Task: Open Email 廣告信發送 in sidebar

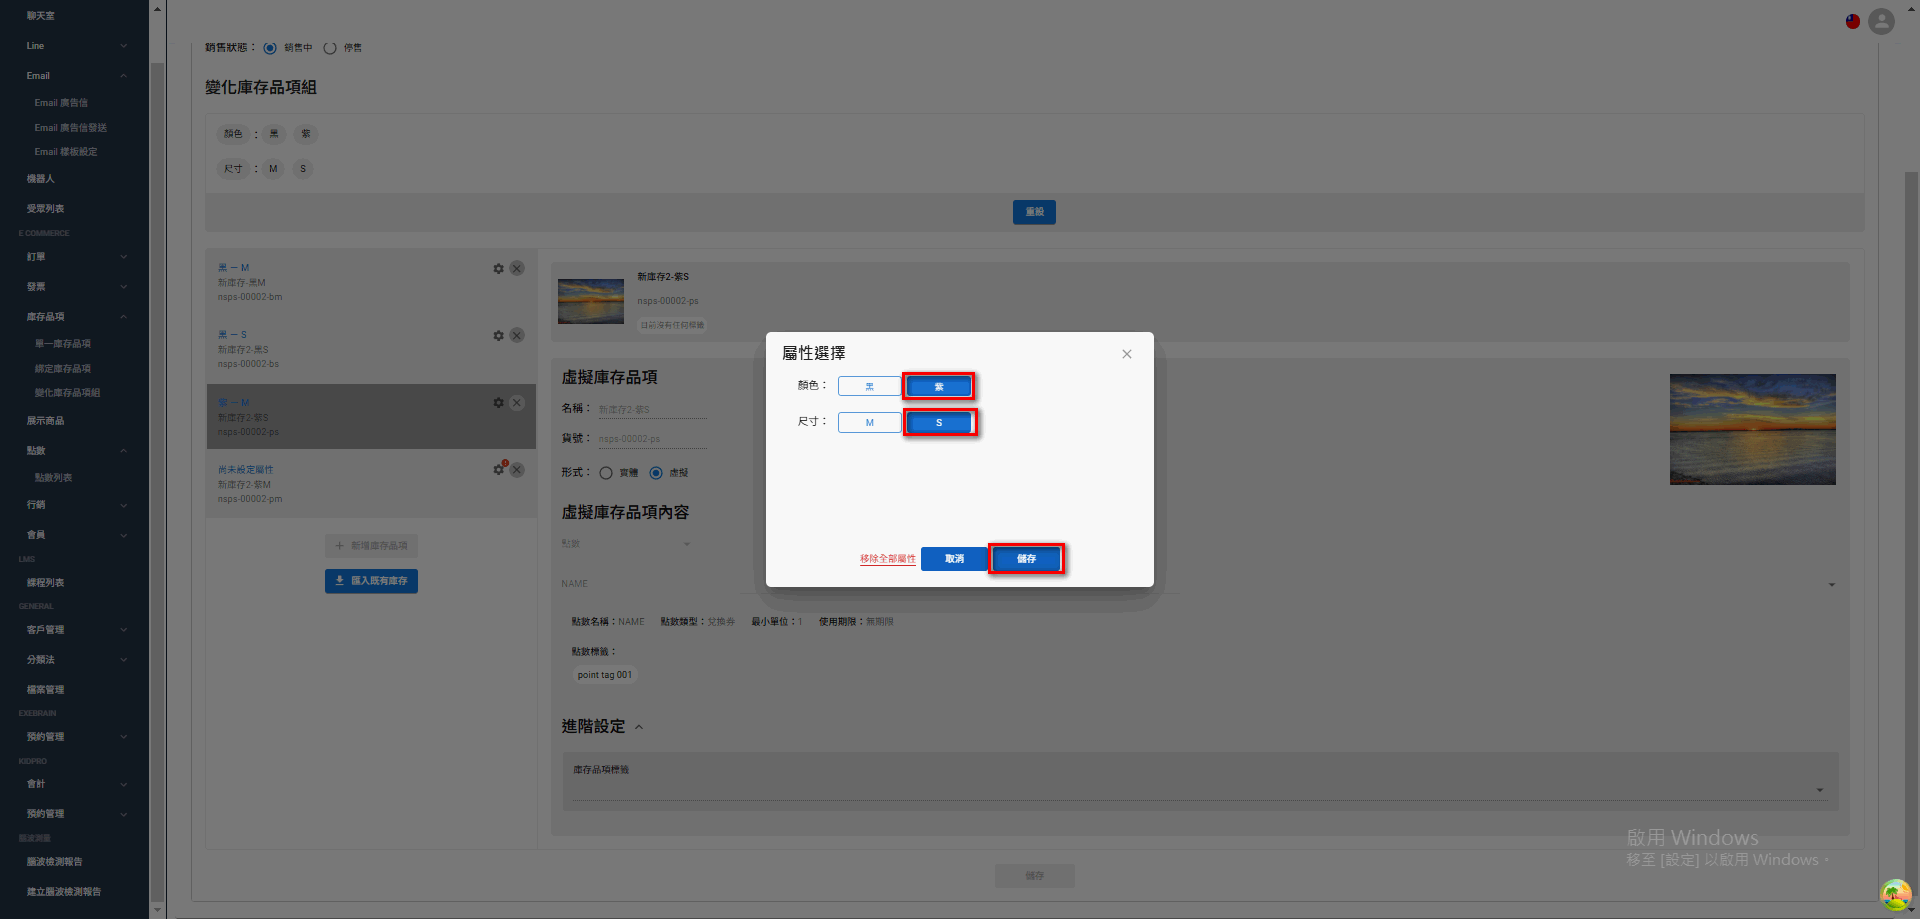Action: pos(70,128)
